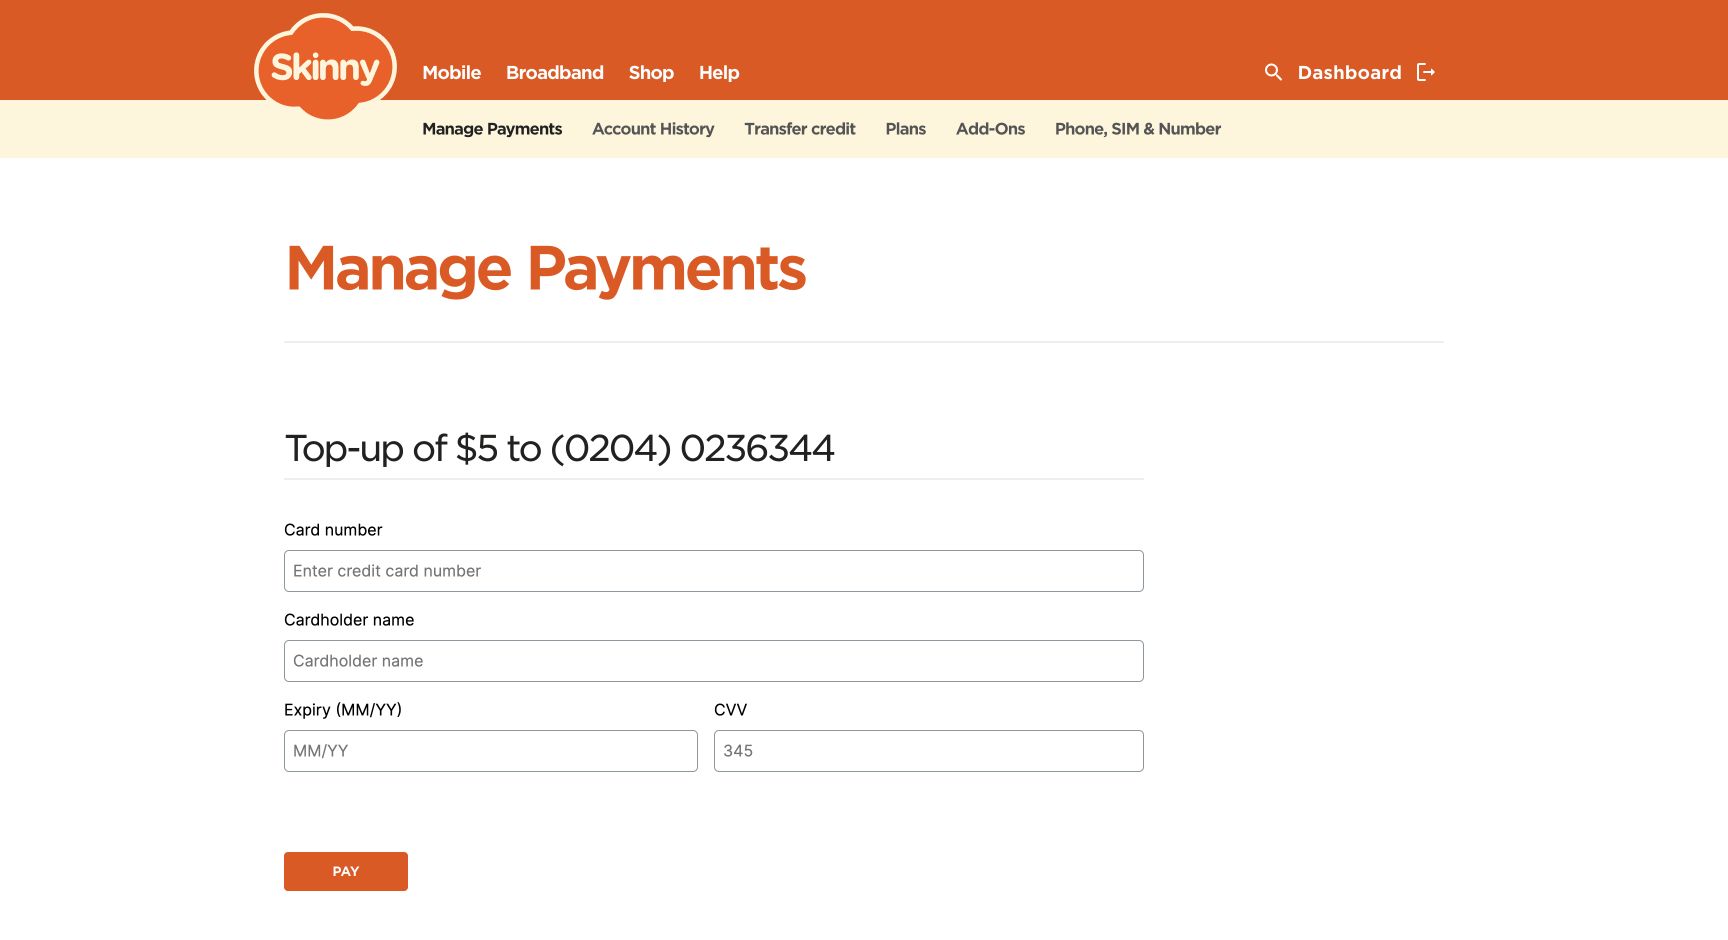Submit payment with the PAY button

(346, 871)
